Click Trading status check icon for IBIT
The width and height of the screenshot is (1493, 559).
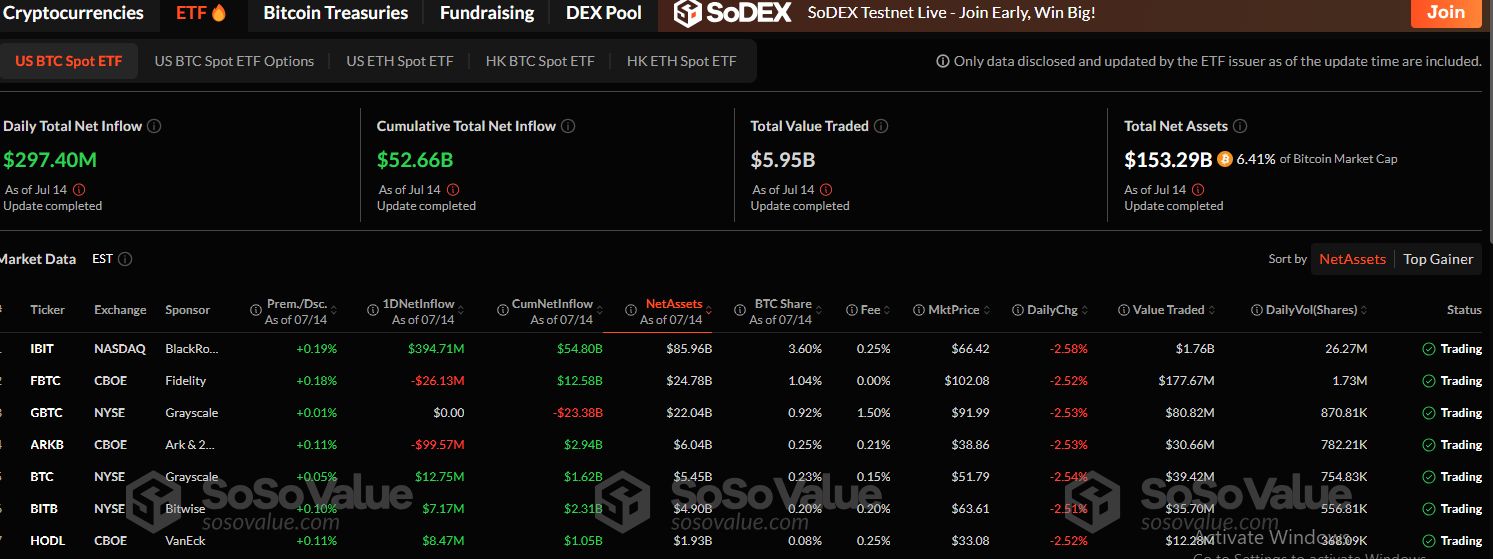pyautogui.click(x=1429, y=349)
